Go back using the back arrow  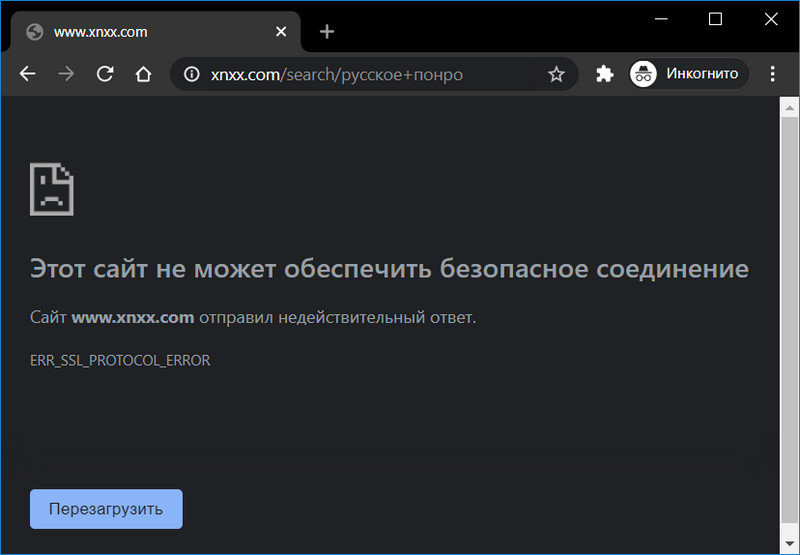click(28, 74)
